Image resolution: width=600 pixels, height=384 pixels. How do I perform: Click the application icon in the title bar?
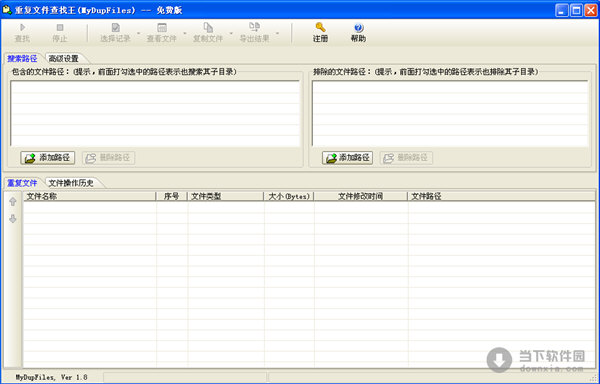click(x=7, y=10)
